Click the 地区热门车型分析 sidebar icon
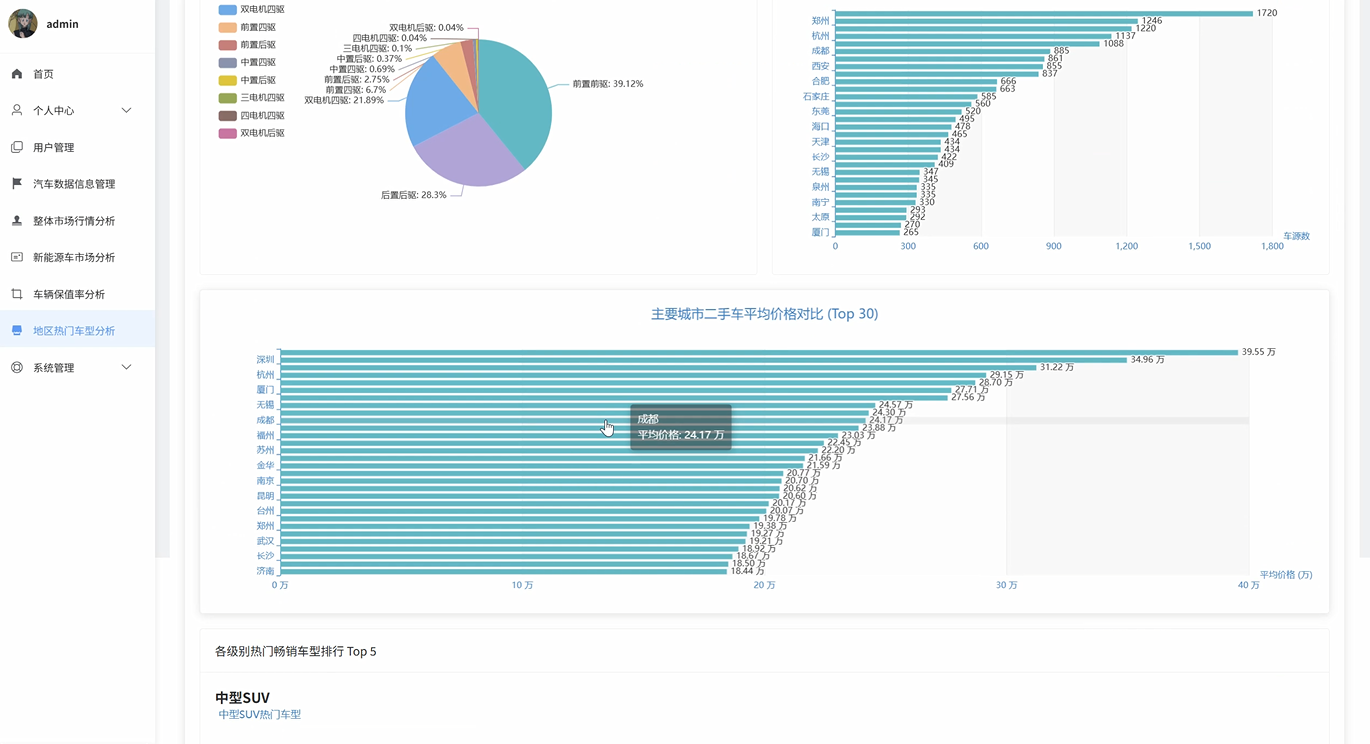The image size is (1370, 744). (x=17, y=330)
